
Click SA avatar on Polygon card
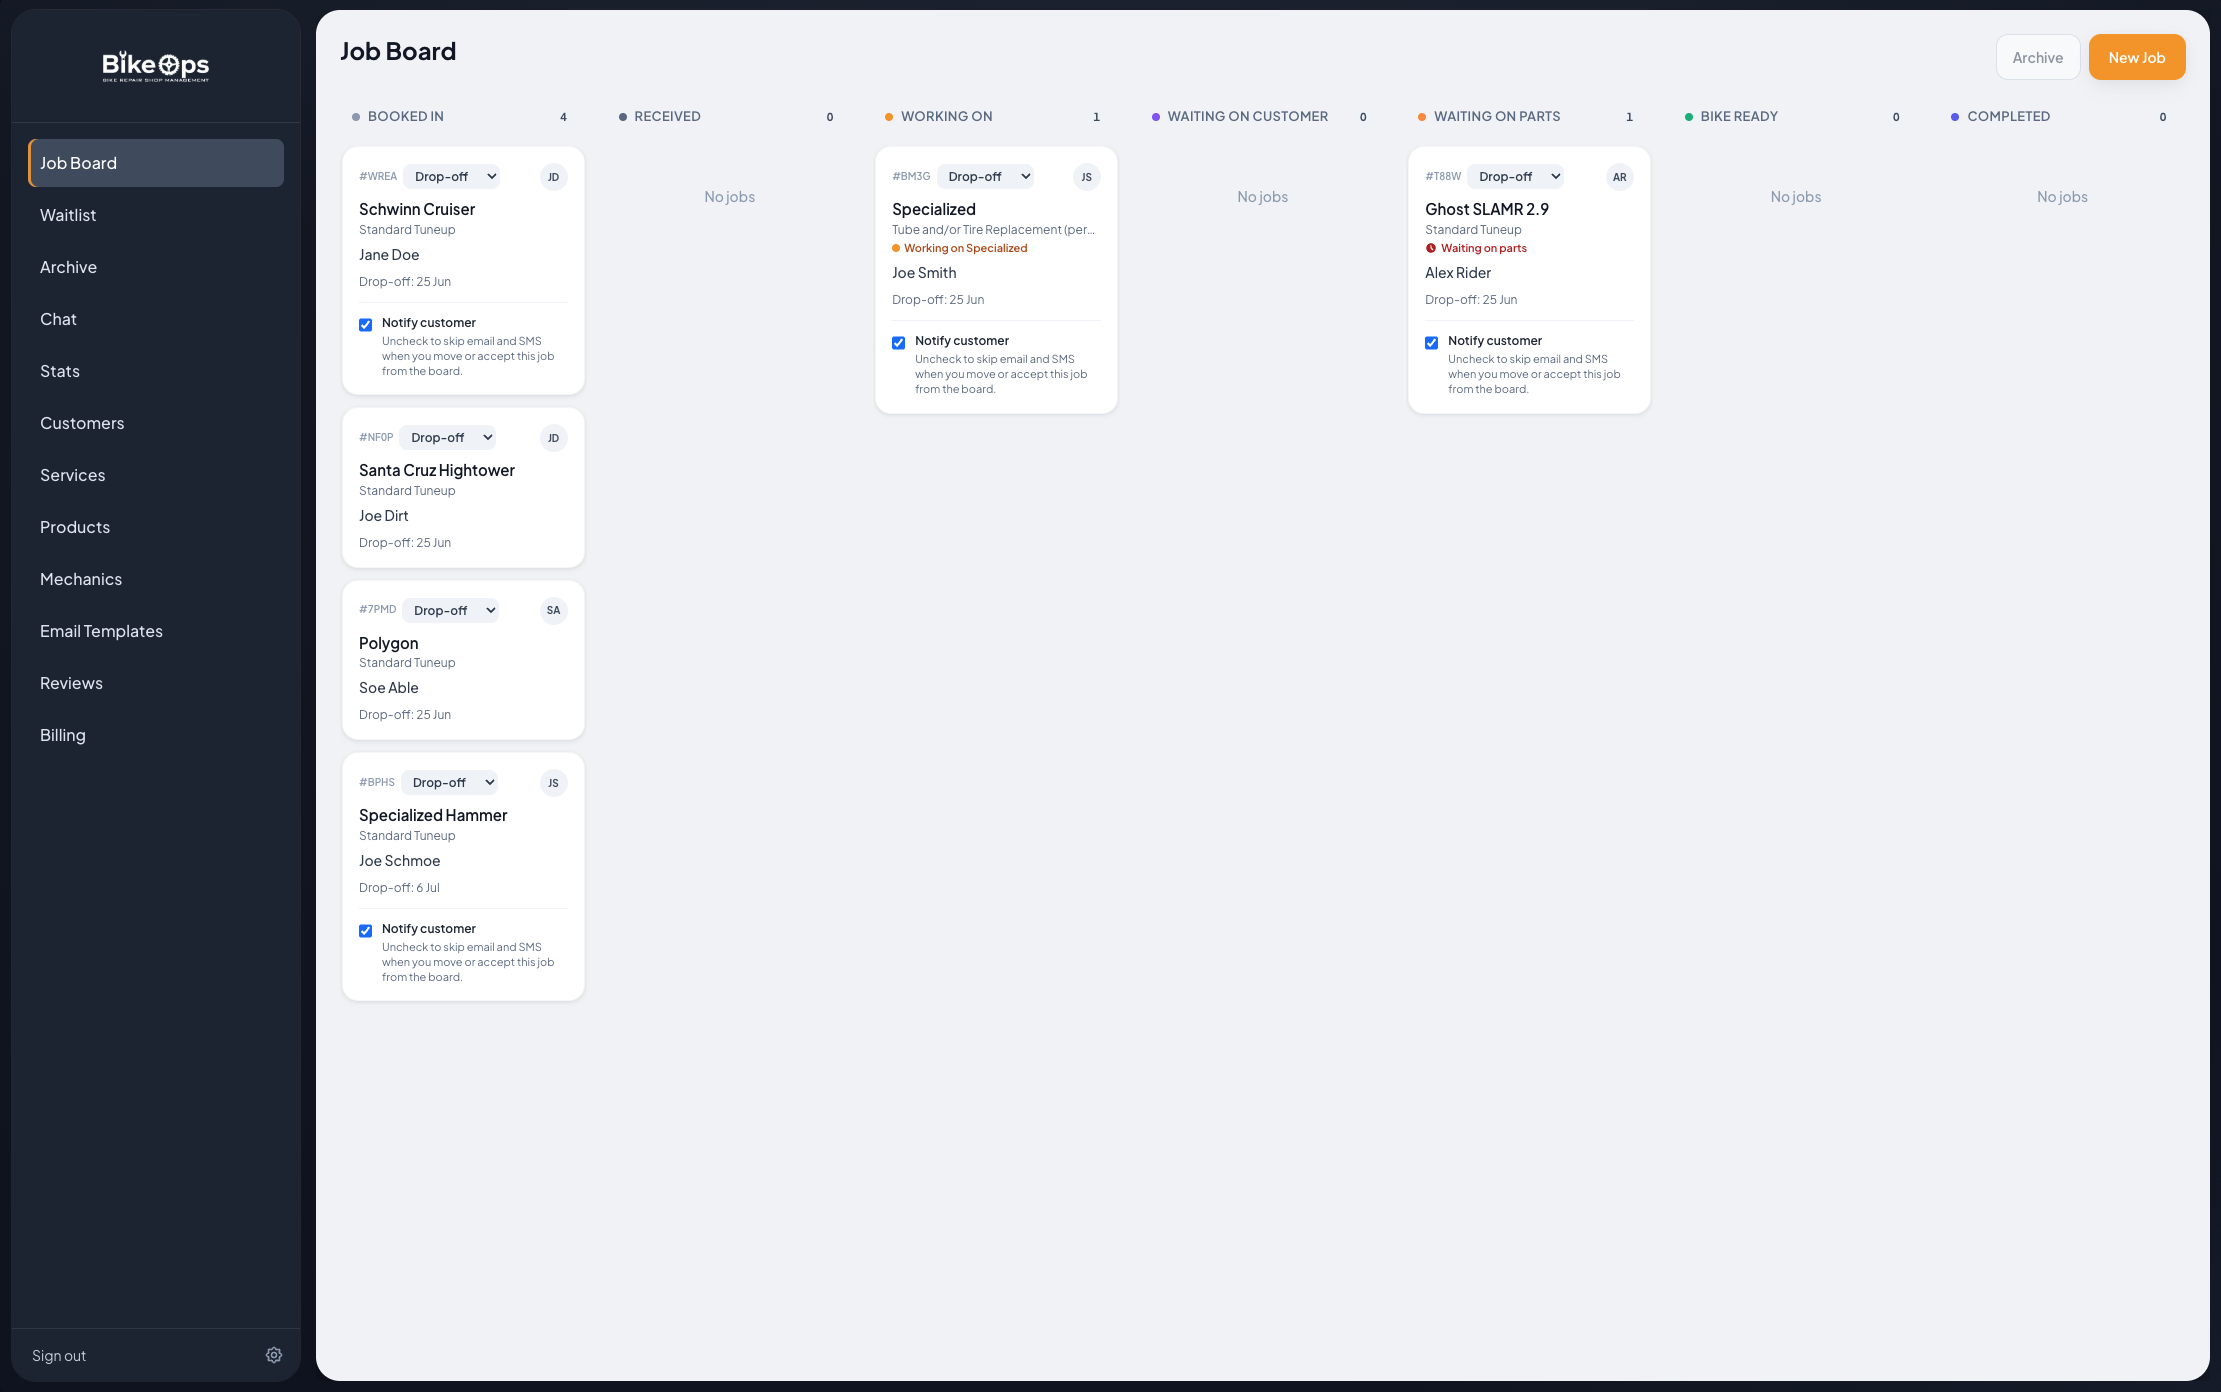click(553, 610)
